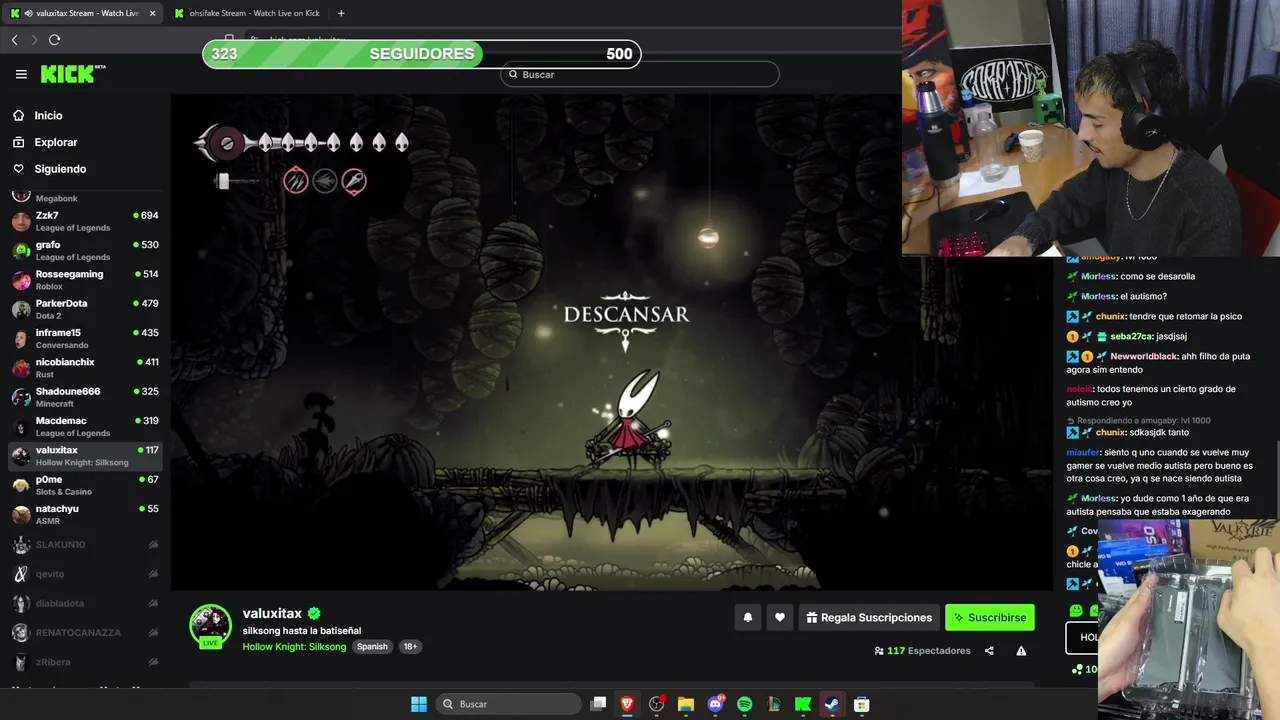Screen dimensions: 1280x720
Task: Open League of Legends from taskbar
Action: (x=773, y=704)
